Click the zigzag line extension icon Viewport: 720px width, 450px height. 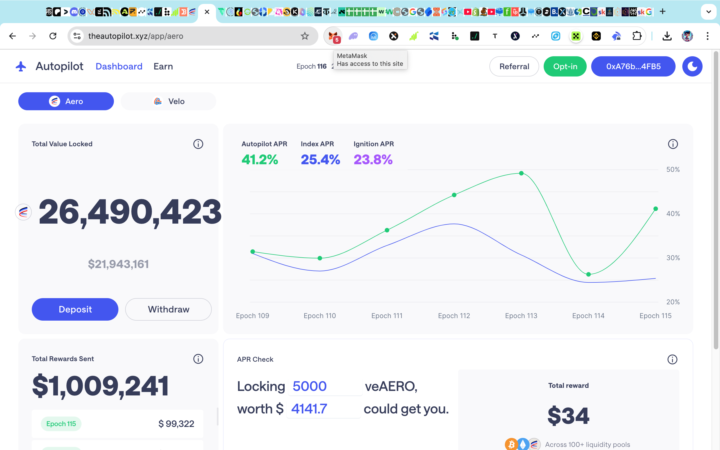(x=535, y=36)
